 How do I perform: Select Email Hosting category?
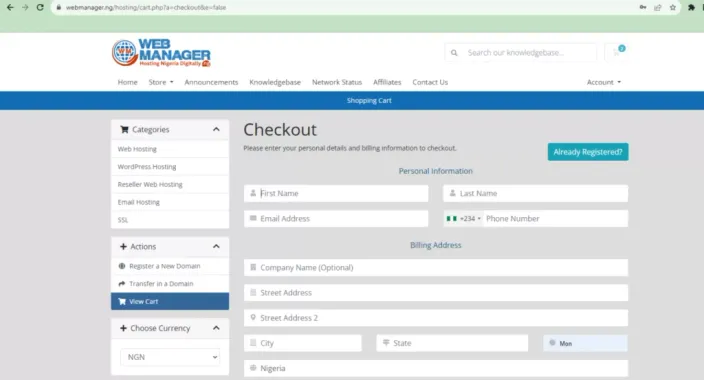170,202
